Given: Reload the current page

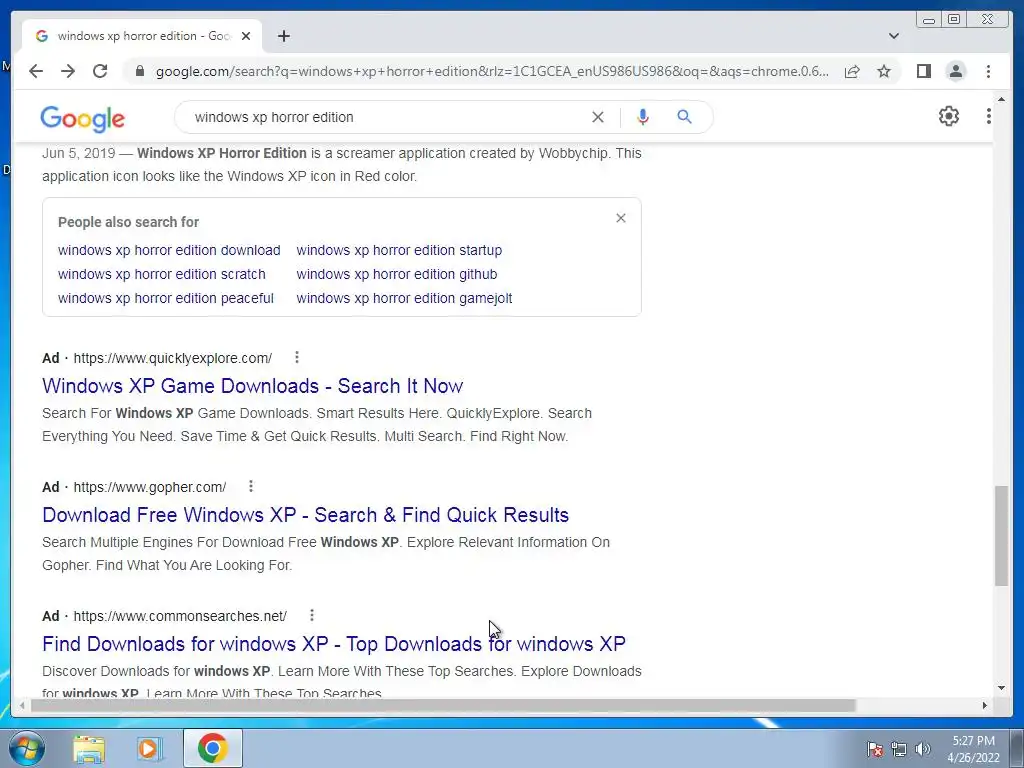Looking at the screenshot, I should click(x=100, y=71).
